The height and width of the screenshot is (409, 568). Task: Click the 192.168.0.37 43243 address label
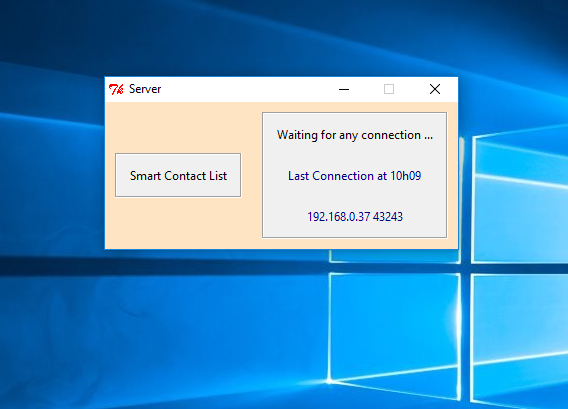coord(355,217)
